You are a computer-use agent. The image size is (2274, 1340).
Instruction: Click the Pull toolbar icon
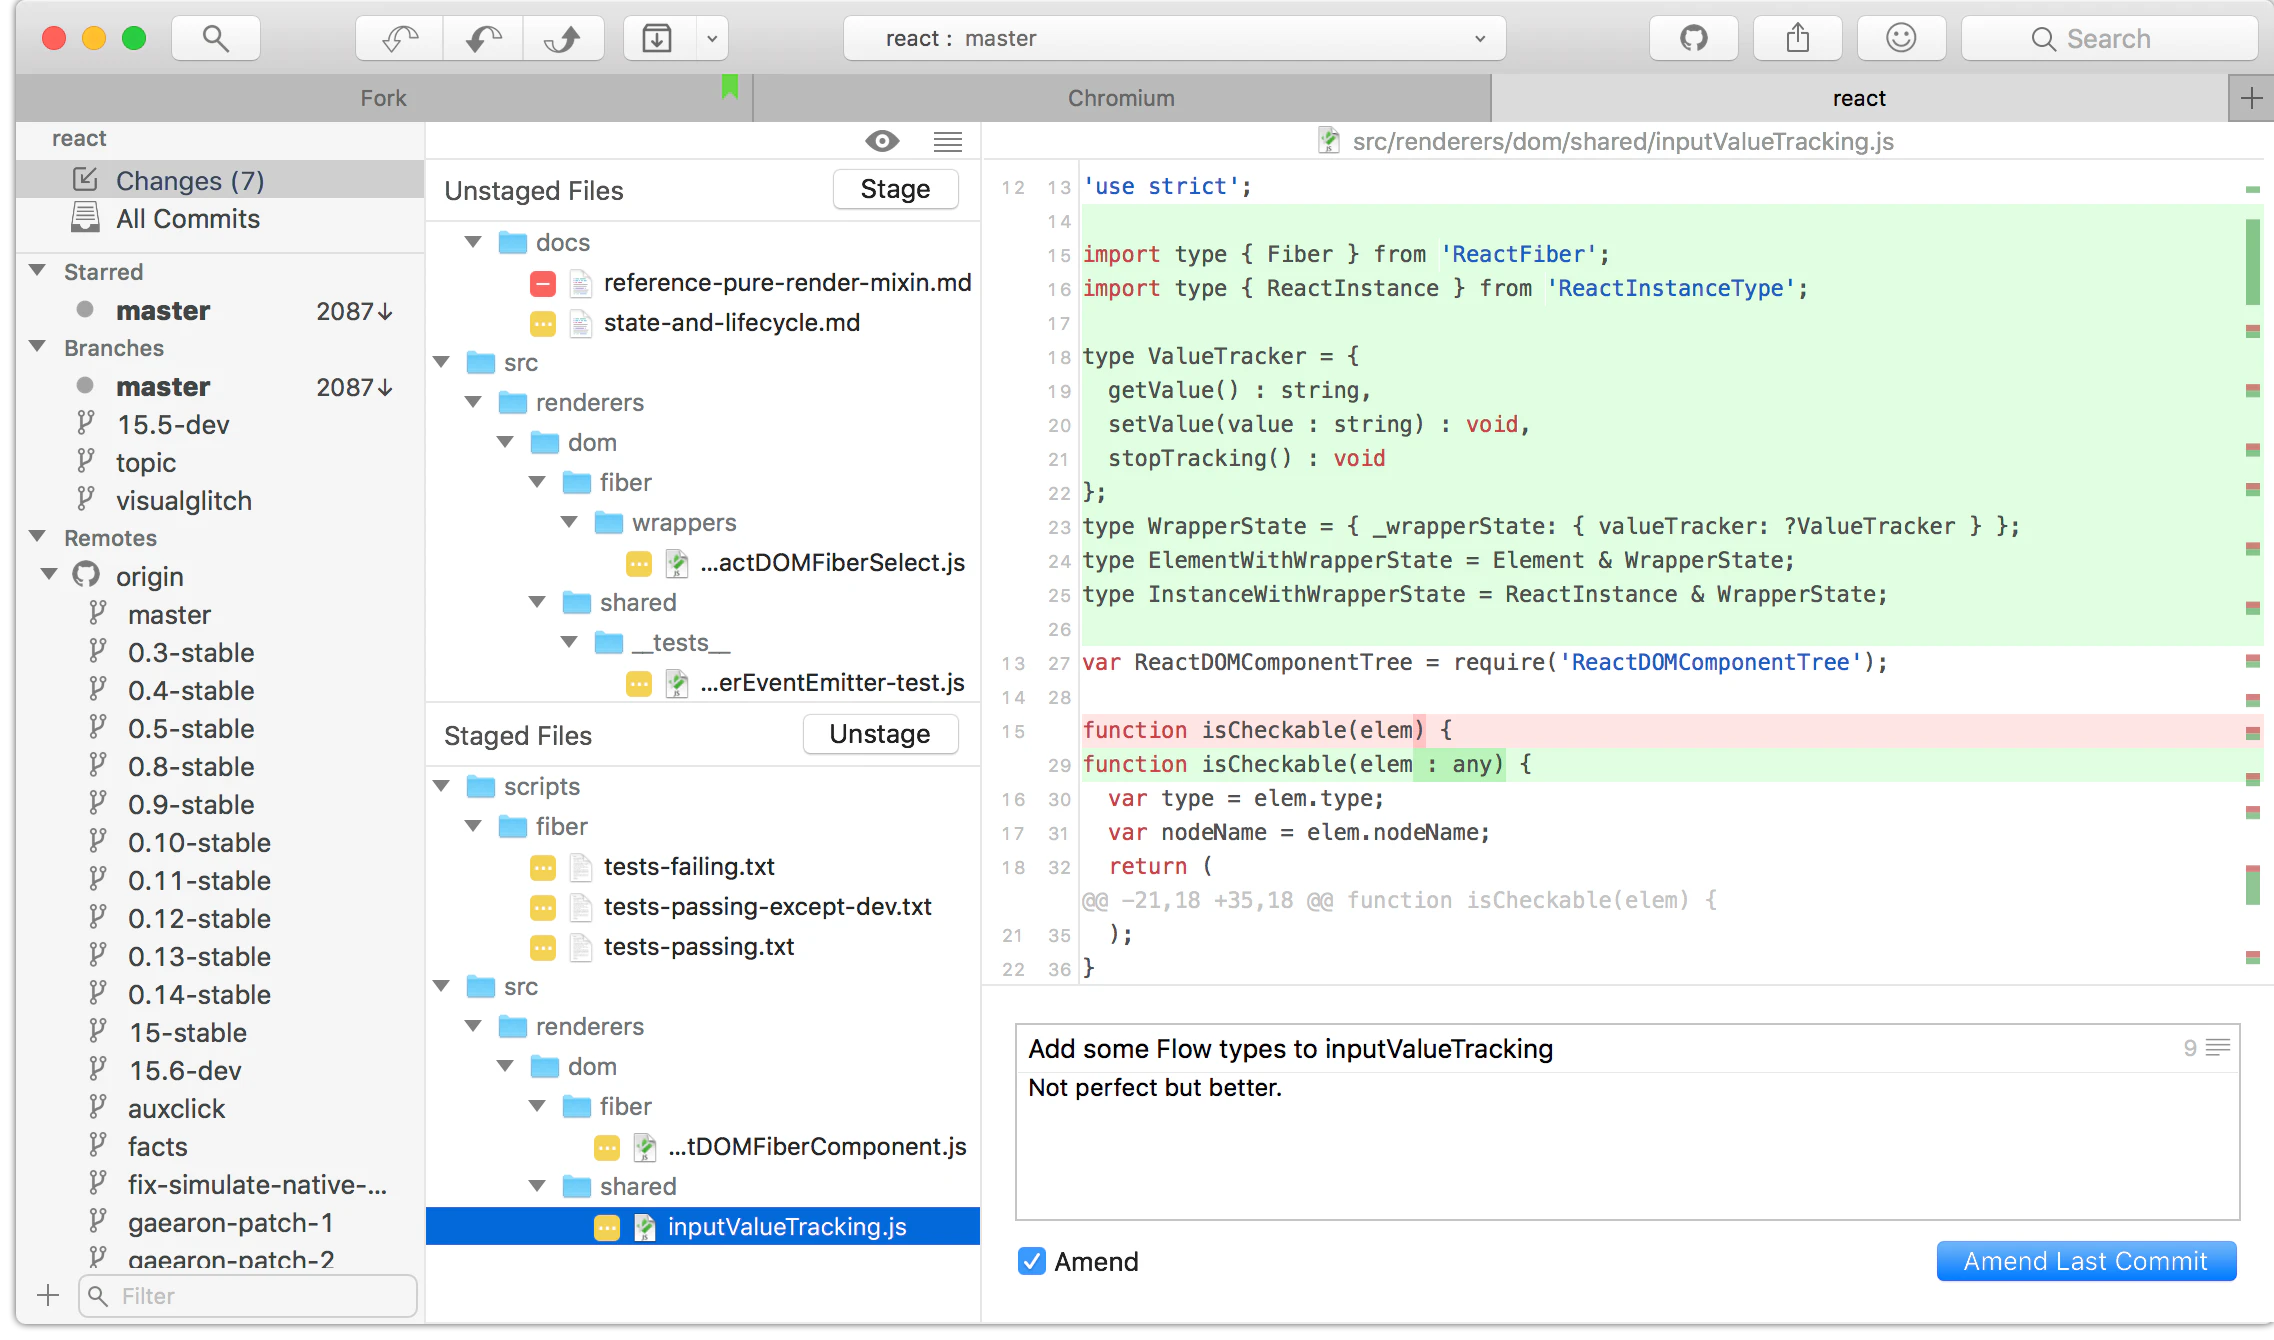[483, 39]
